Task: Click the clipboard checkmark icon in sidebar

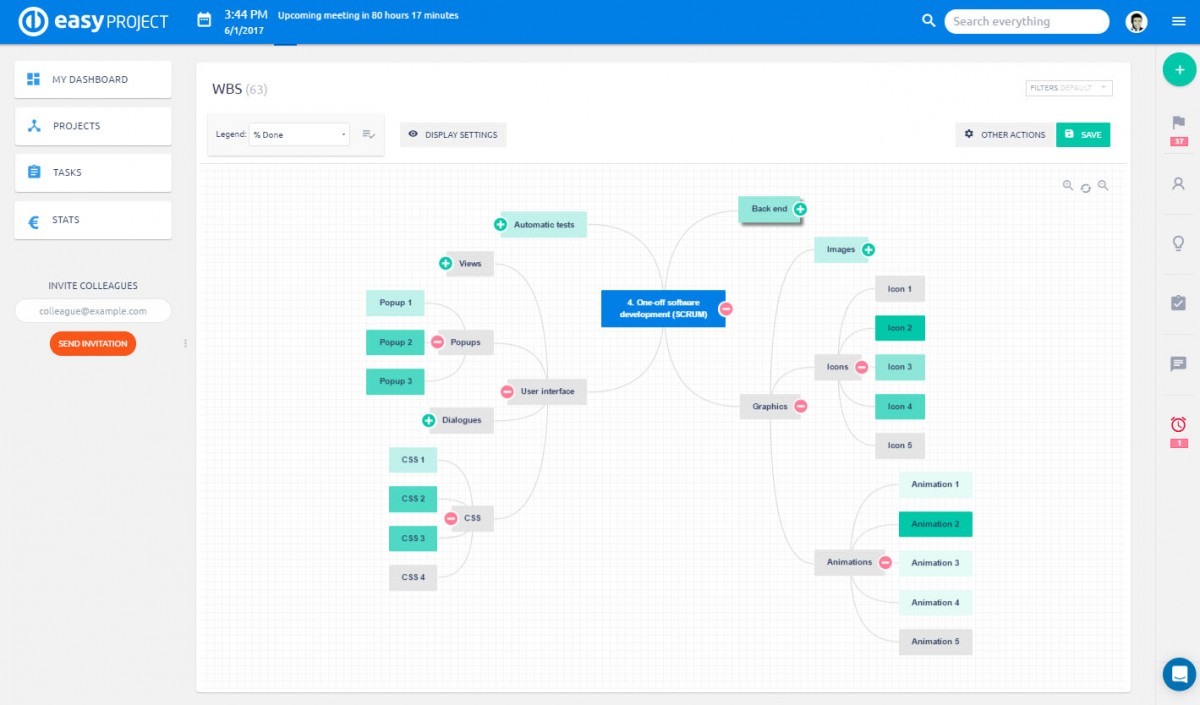Action: pyautogui.click(x=1178, y=303)
